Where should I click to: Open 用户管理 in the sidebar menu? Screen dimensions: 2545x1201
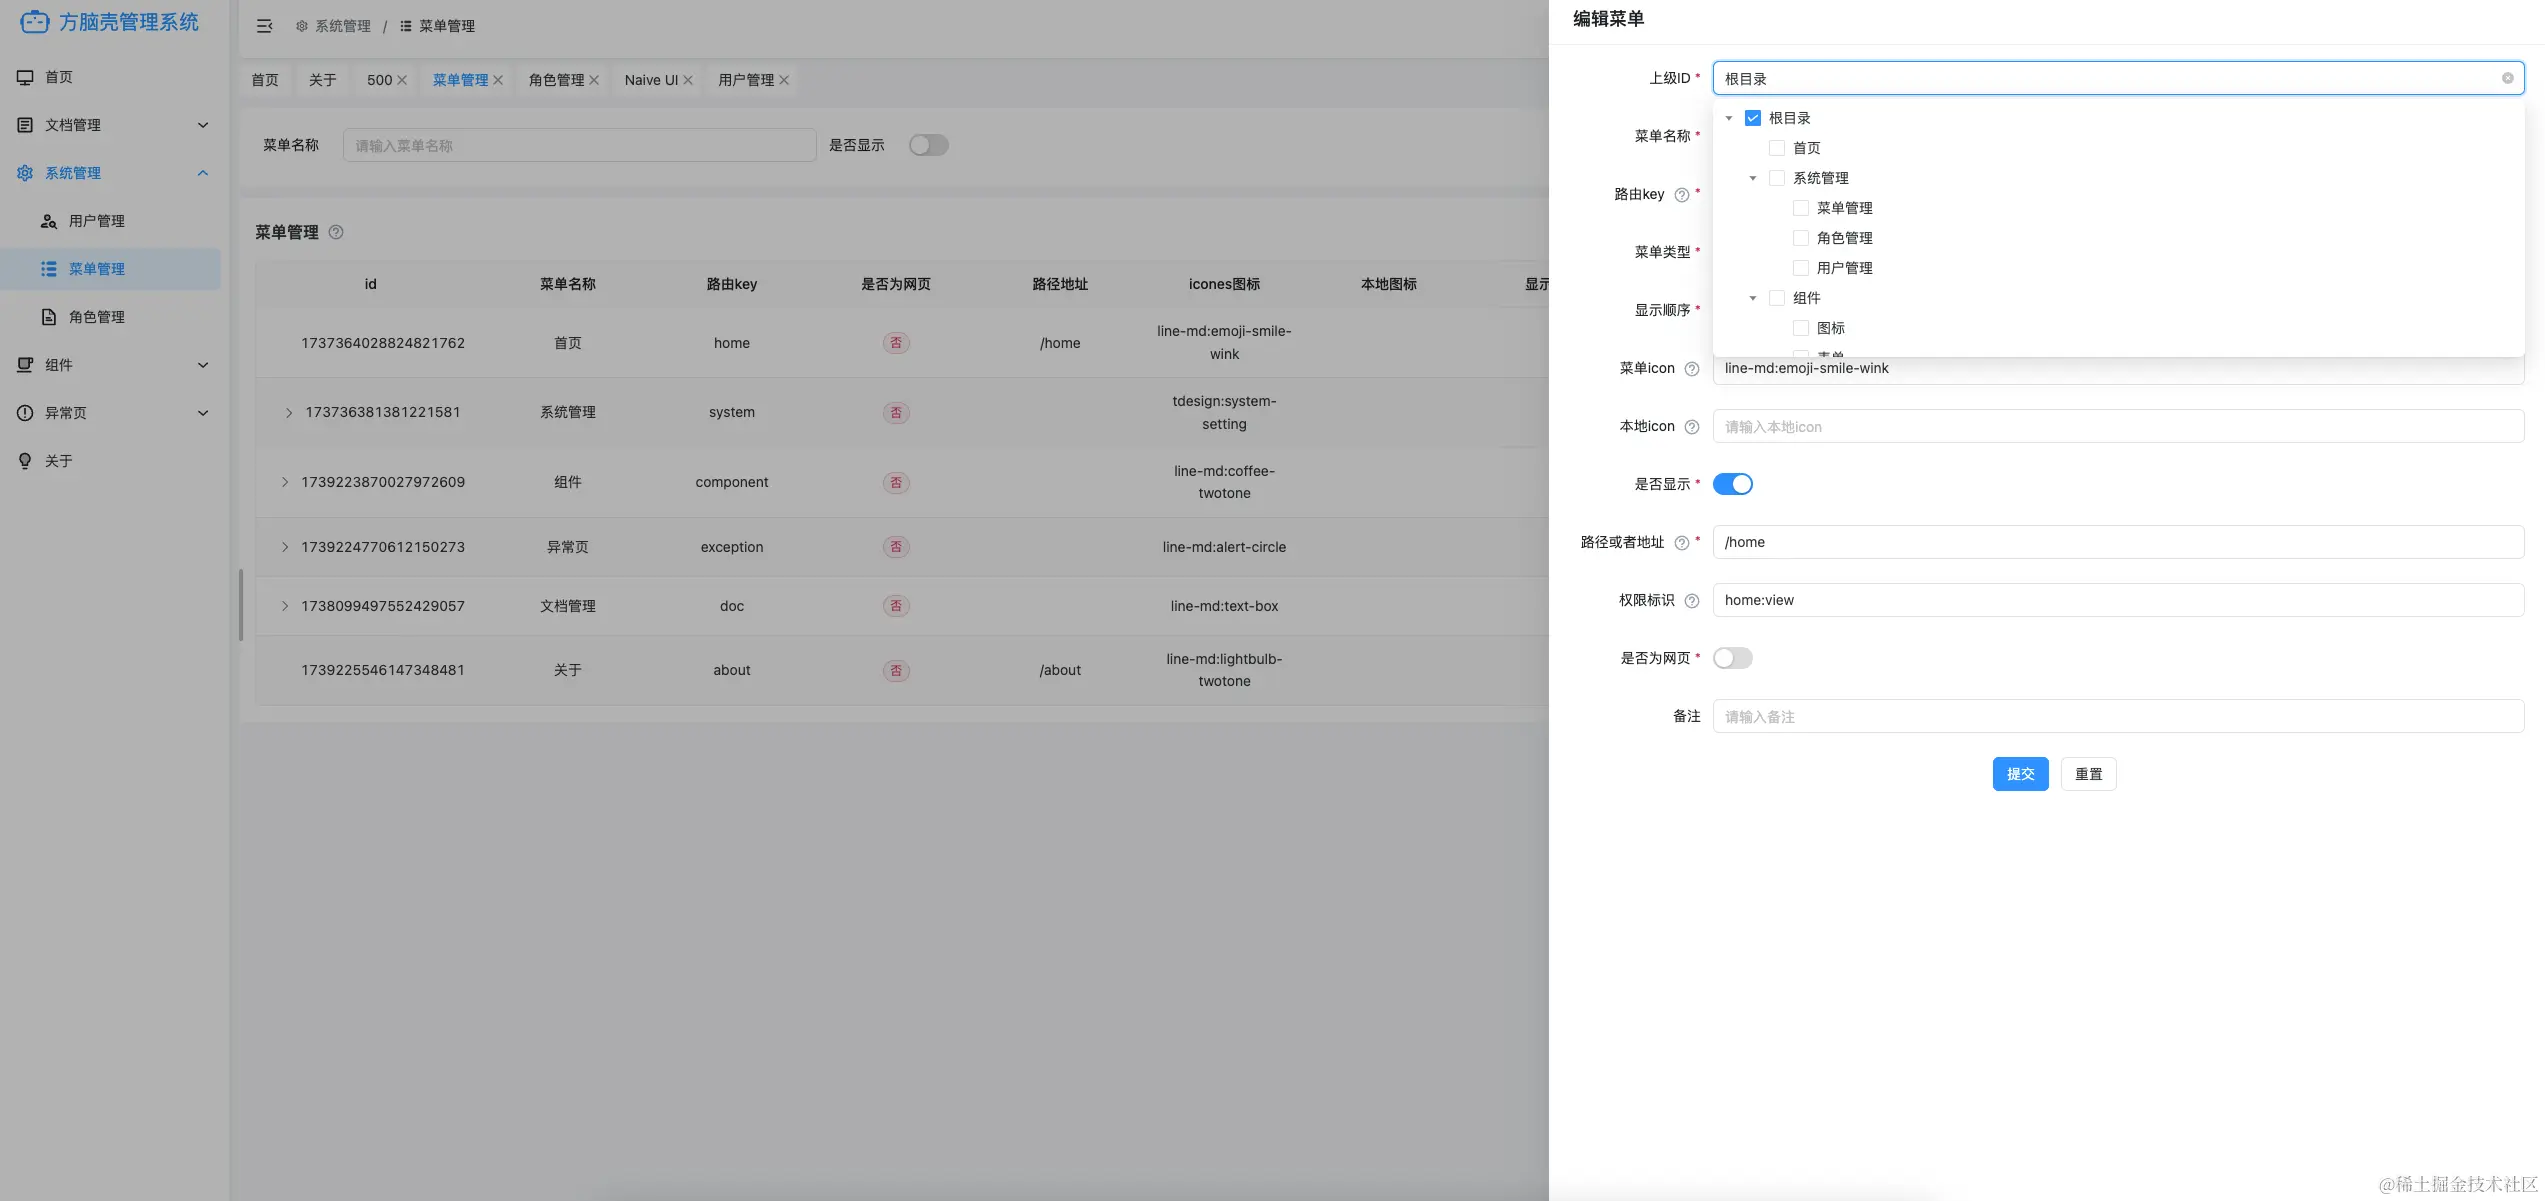(x=96, y=221)
